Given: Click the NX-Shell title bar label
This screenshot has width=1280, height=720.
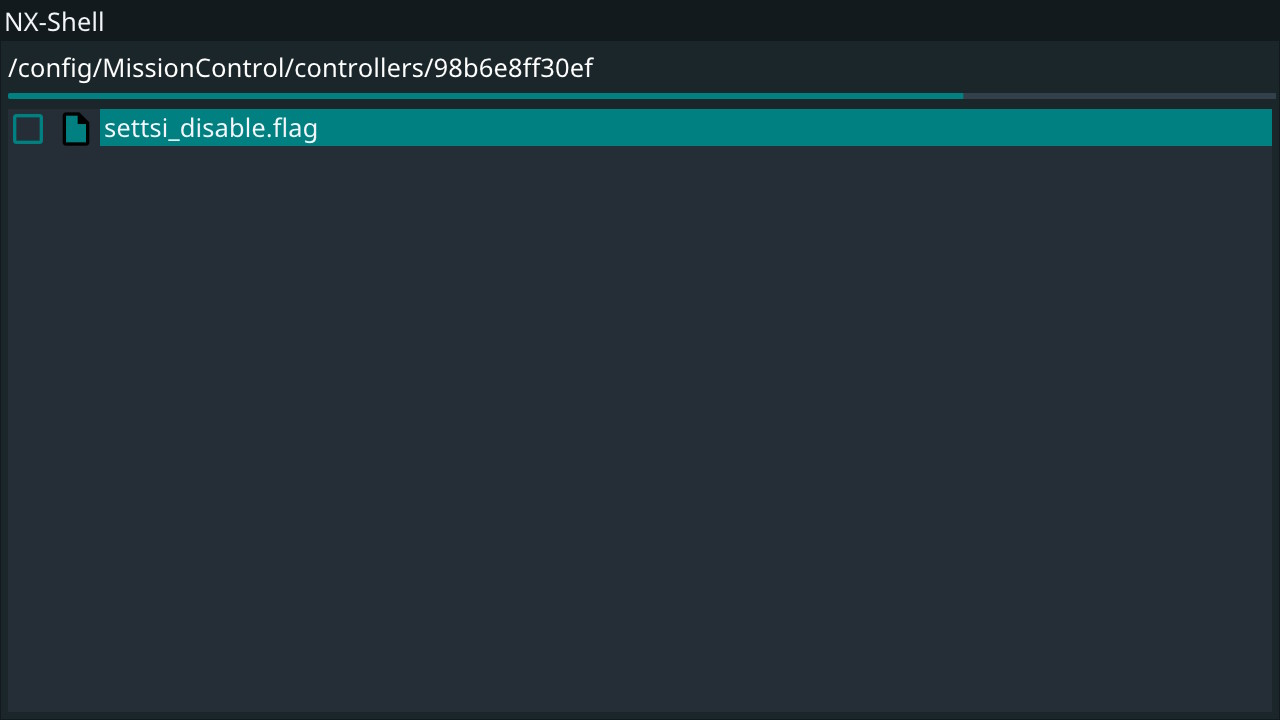Looking at the screenshot, I should (54, 21).
